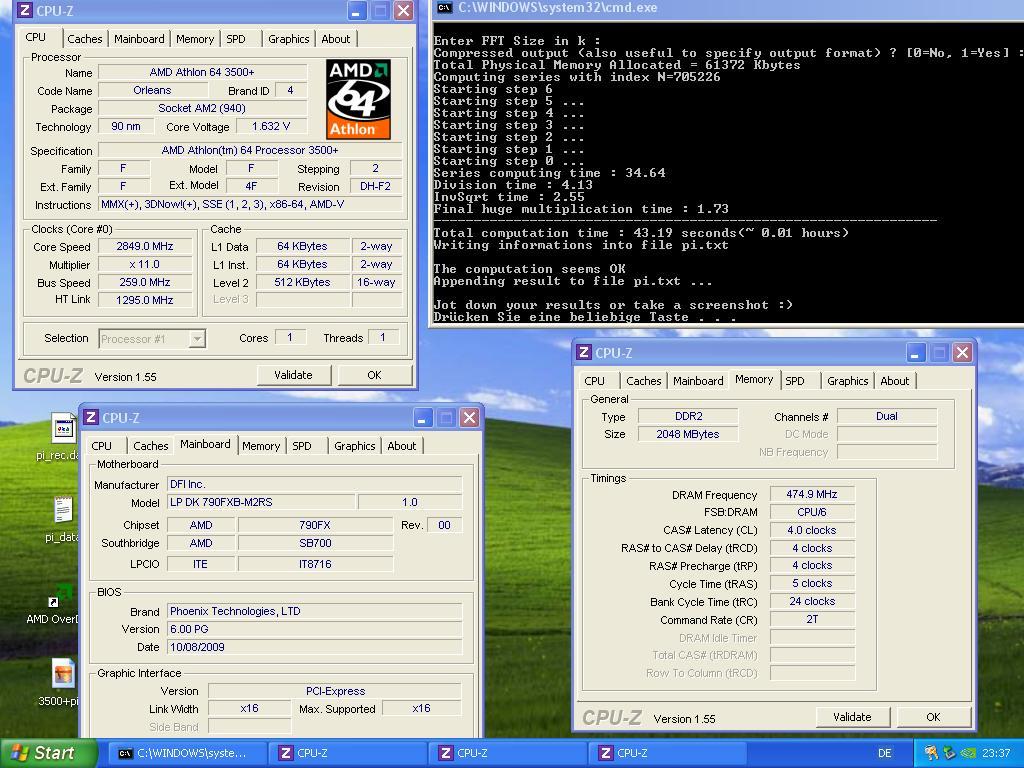Open the Start menu
1024x768 pixels.
click(x=47, y=753)
